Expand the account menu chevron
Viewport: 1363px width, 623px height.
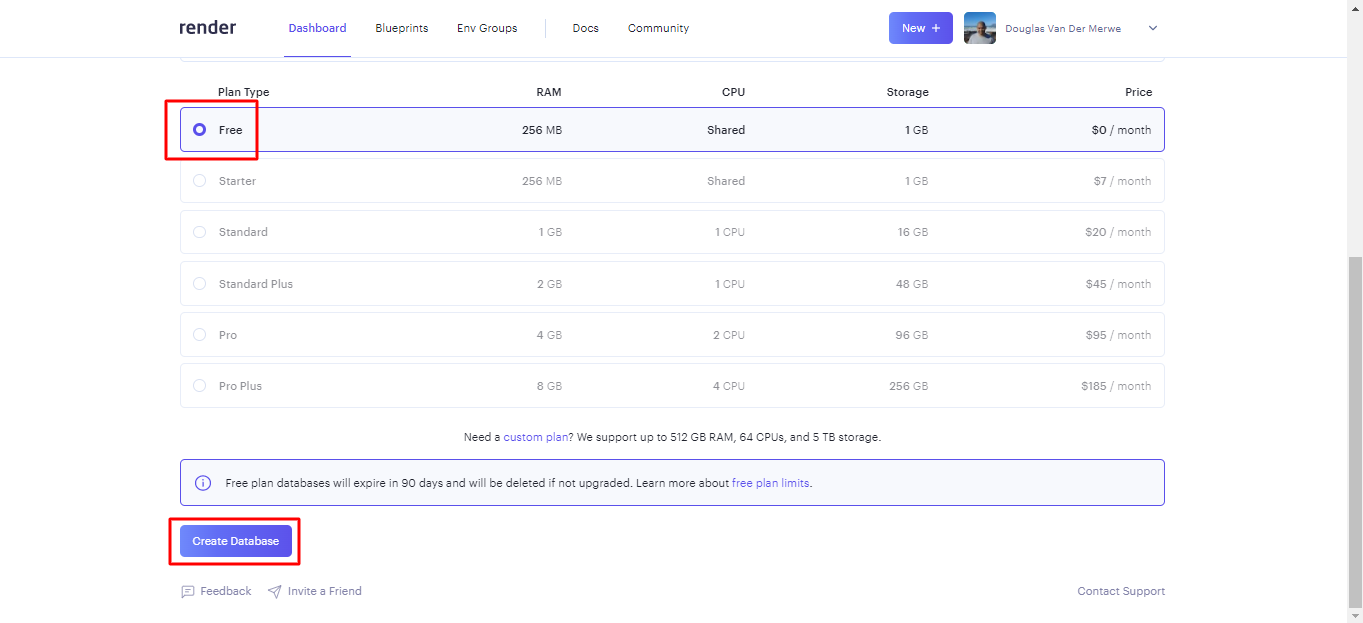[x=1152, y=28]
